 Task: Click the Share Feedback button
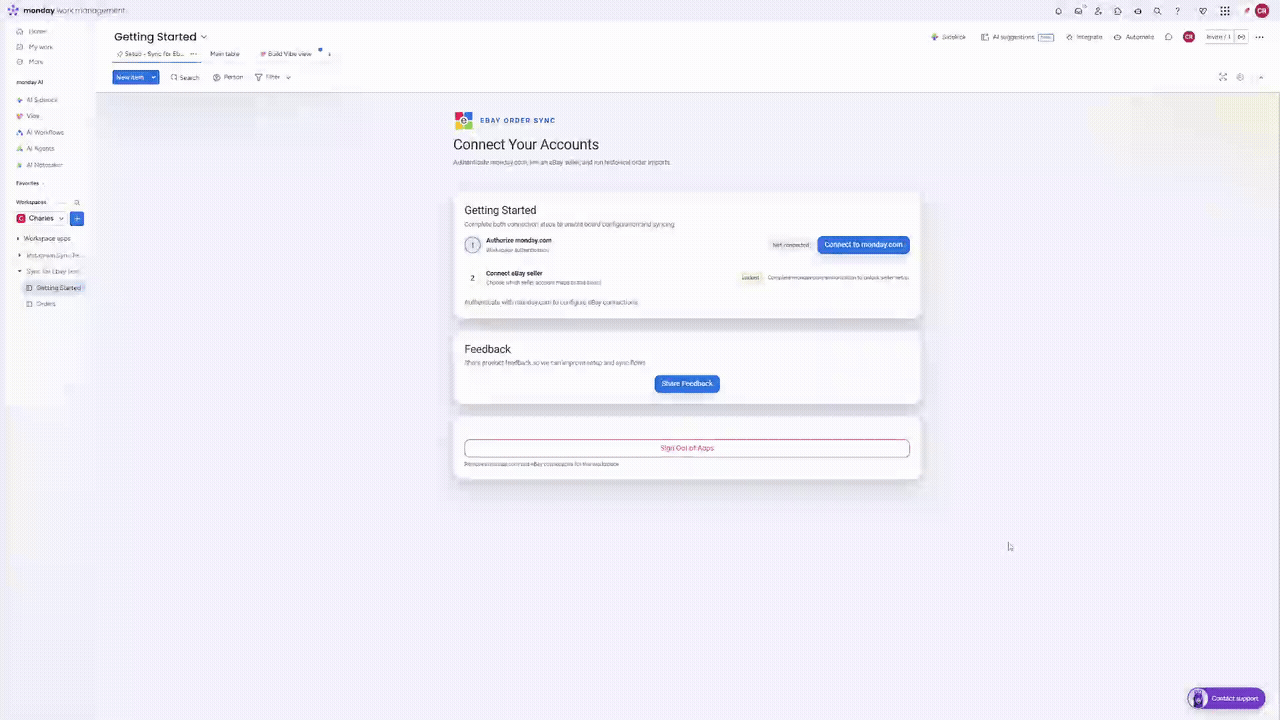687,383
